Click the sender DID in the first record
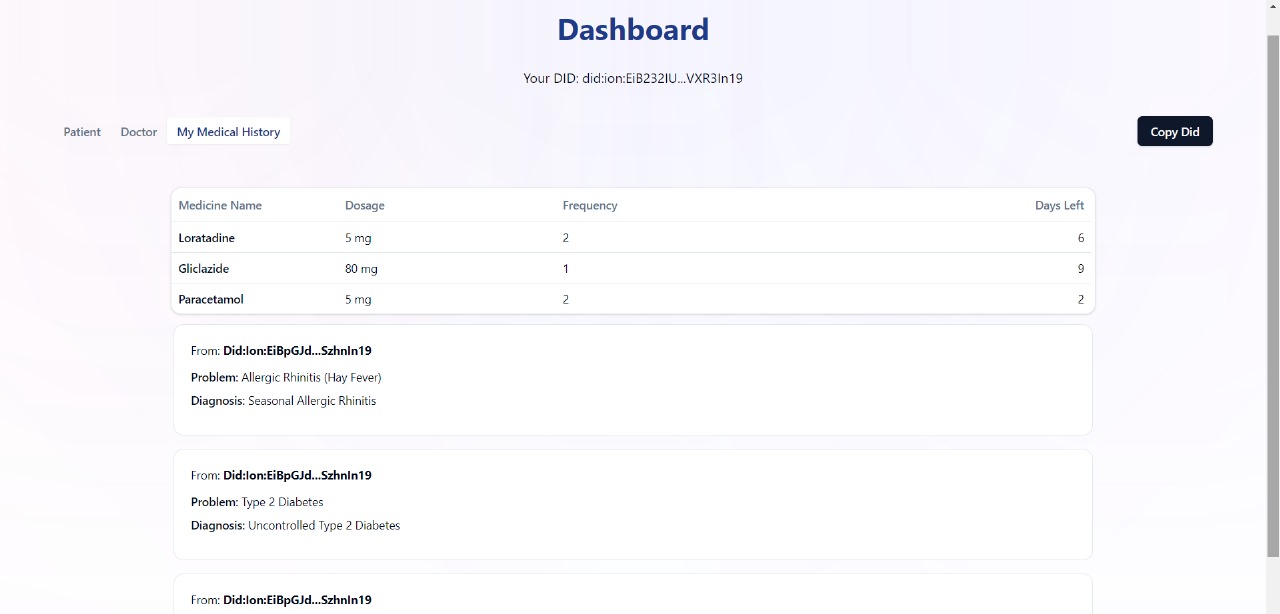 point(297,350)
